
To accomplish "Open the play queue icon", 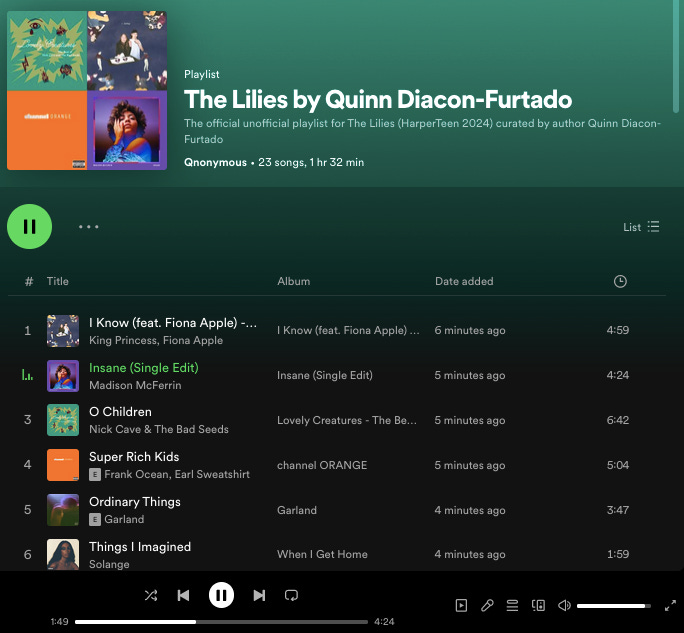I will point(512,606).
